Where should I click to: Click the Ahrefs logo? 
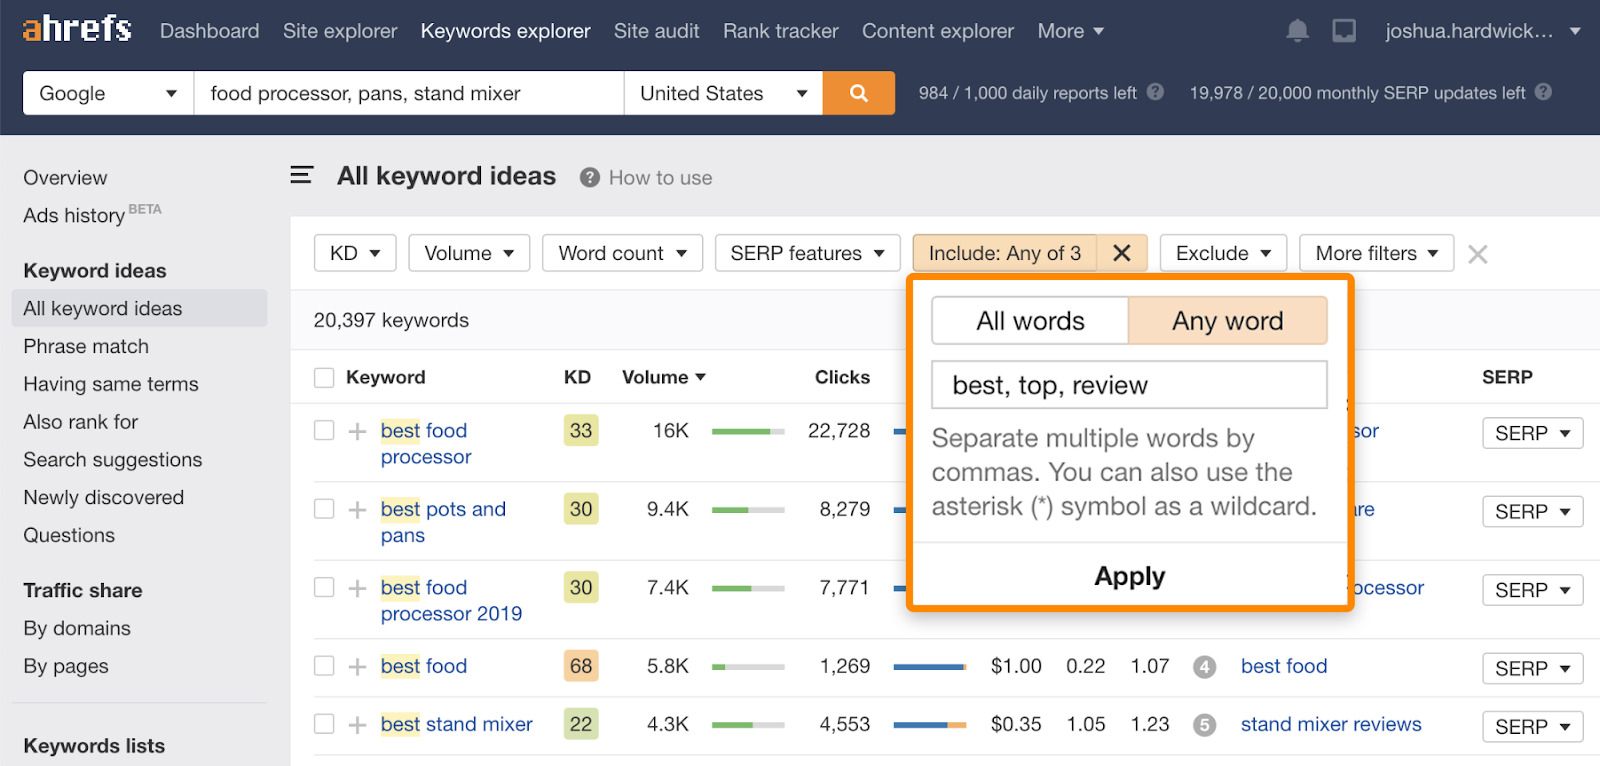pos(77,29)
